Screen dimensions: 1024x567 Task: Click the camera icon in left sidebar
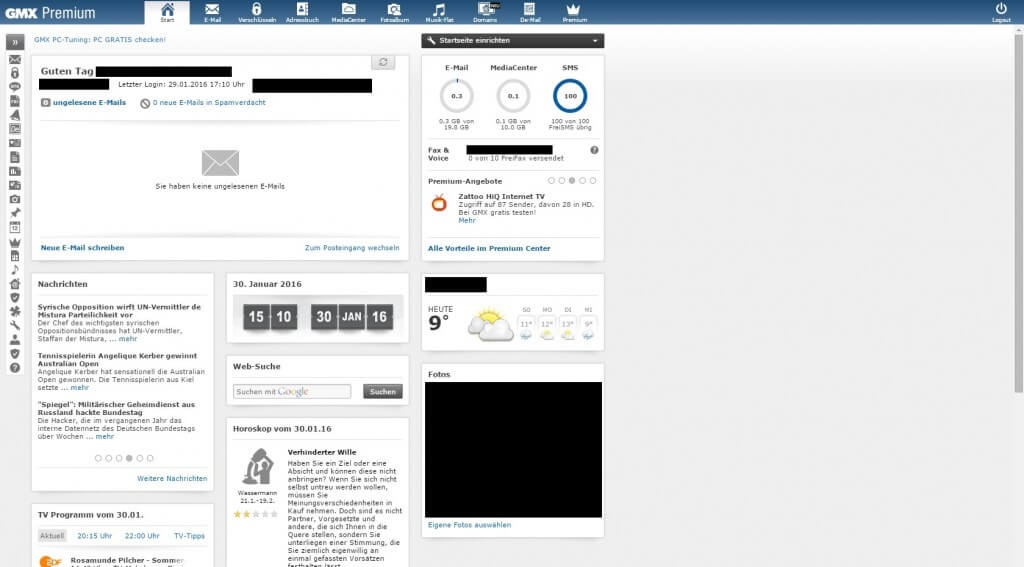(x=14, y=199)
